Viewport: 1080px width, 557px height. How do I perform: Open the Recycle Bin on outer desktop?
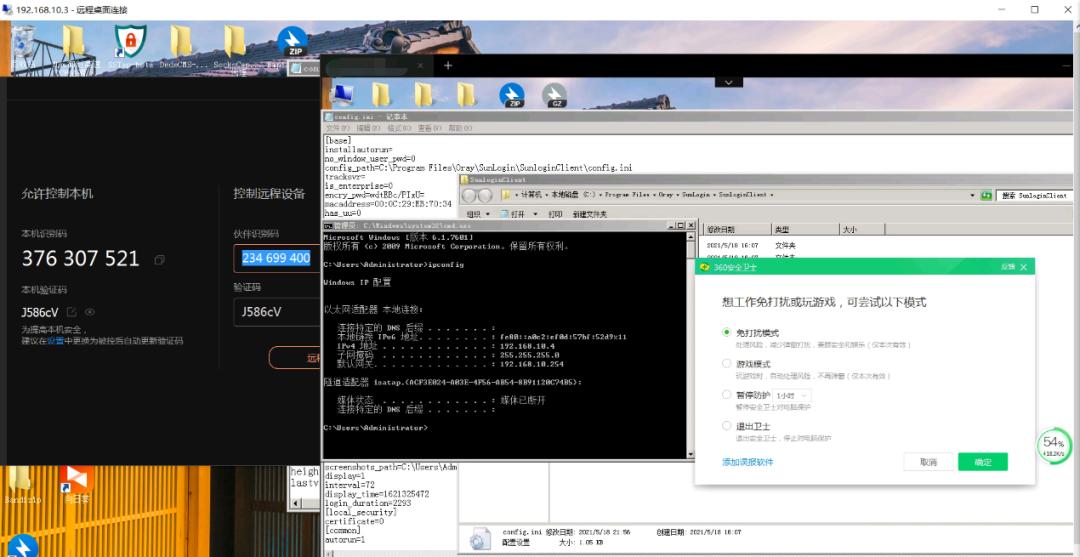click(x=22, y=46)
